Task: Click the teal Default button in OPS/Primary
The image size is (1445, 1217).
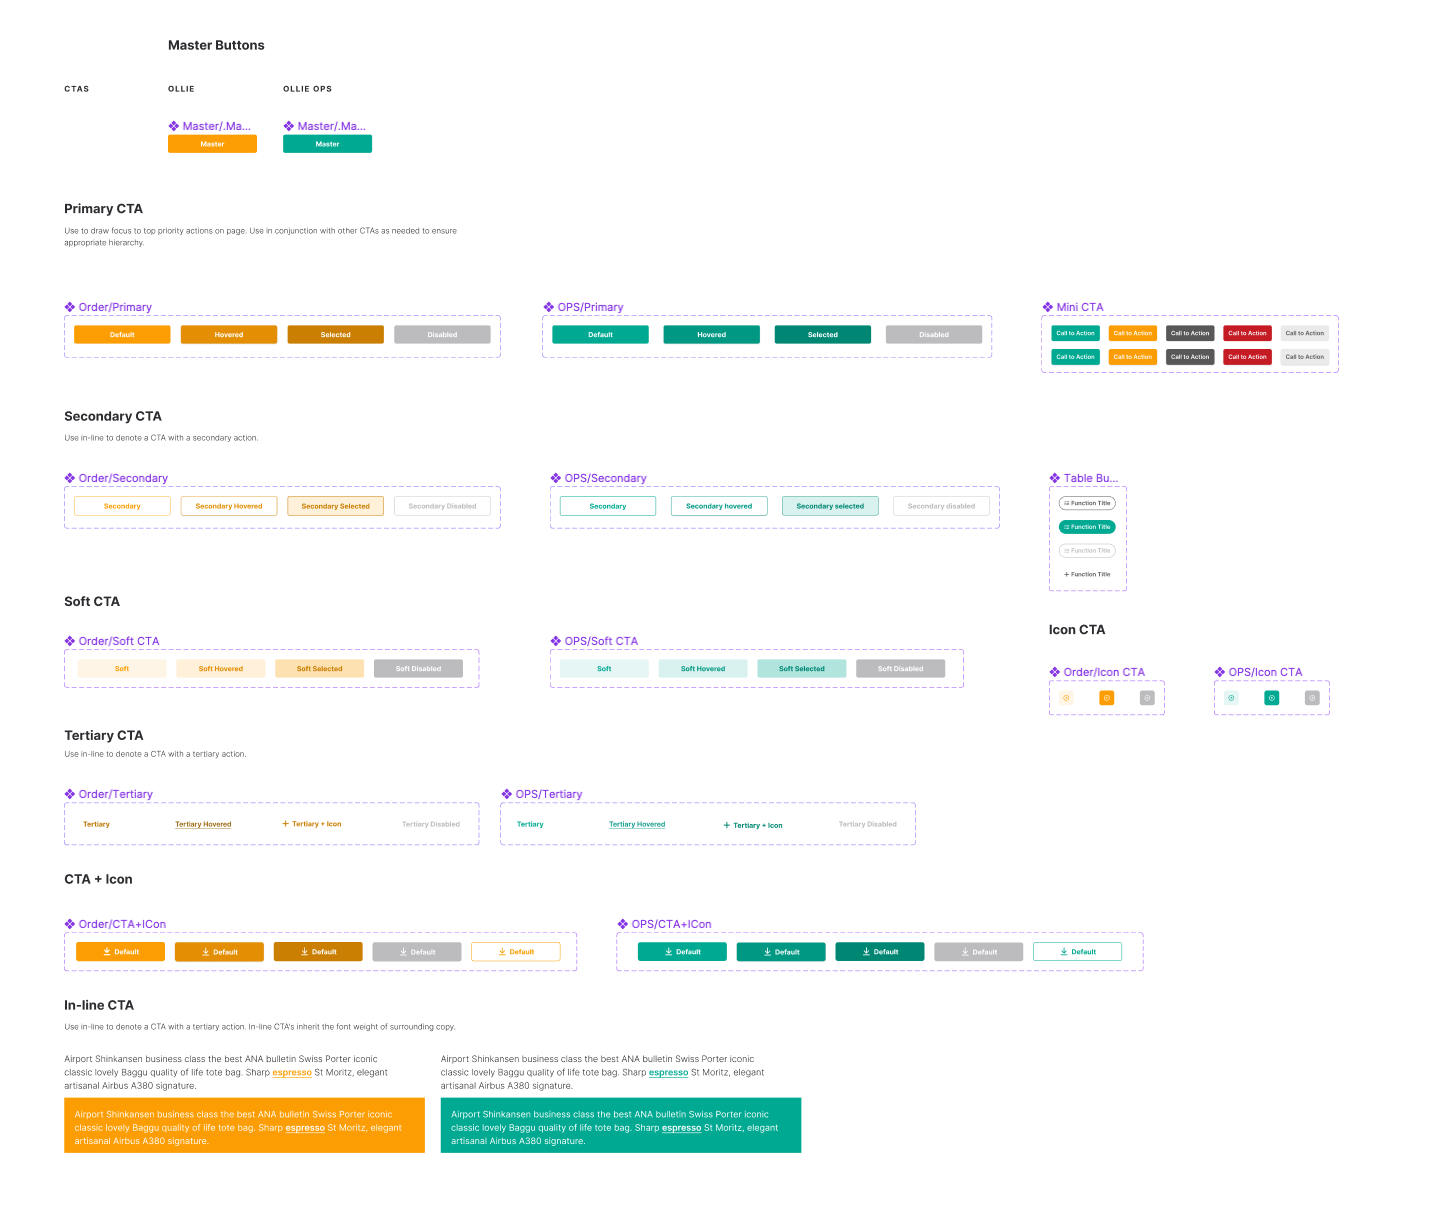Action: (x=600, y=335)
